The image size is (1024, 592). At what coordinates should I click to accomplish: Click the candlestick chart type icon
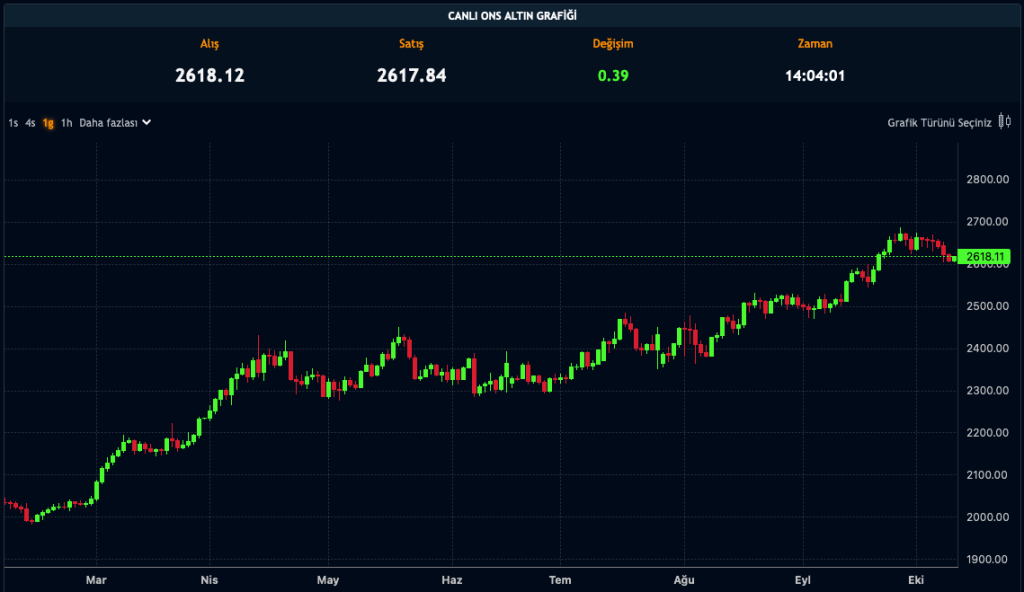tap(1005, 122)
